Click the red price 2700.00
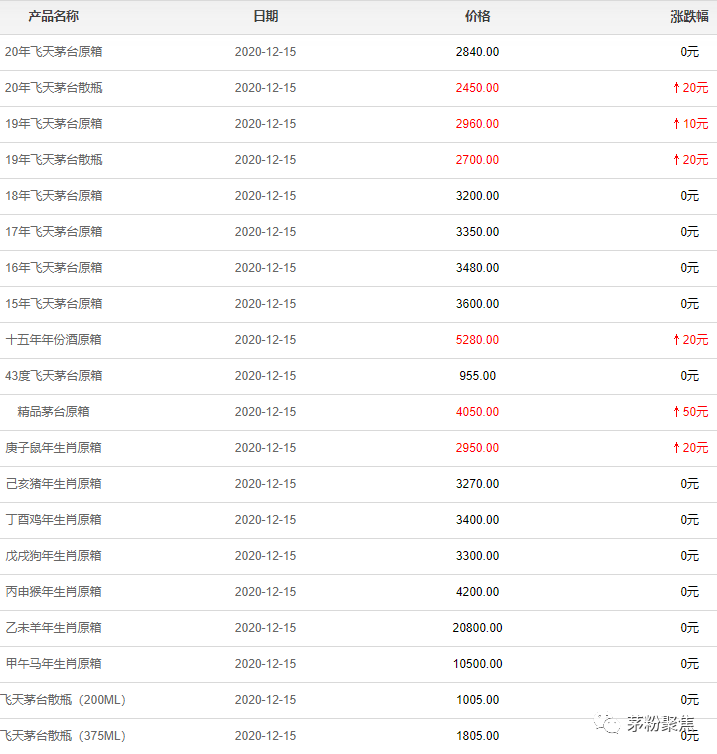Image resolution: width=717 pixels, height=754 pixels. pyautogui.click(x=478, y=160)
